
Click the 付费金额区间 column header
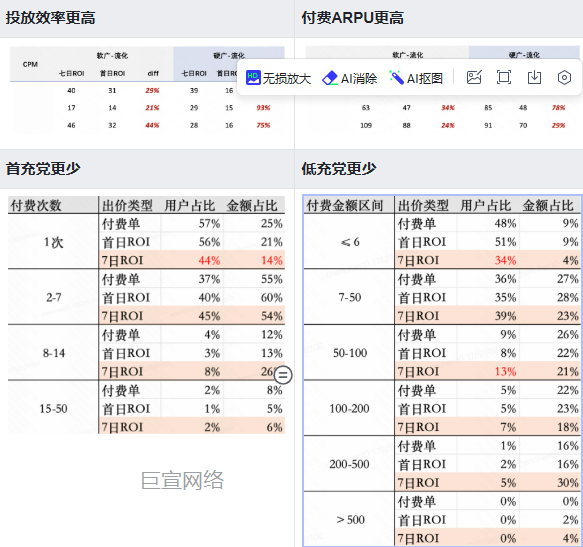pyautogui.click(x=345, y=205)
